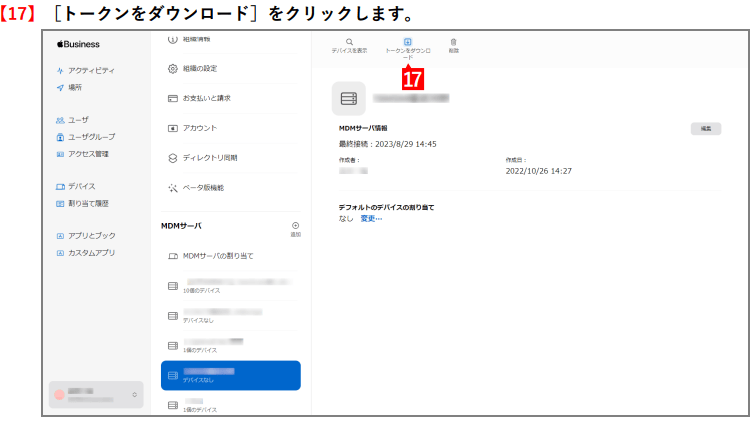Viewport: 755px width, 423px height.
Task: Select ディレクトリ同期 row
Action: tap(231, 158)
